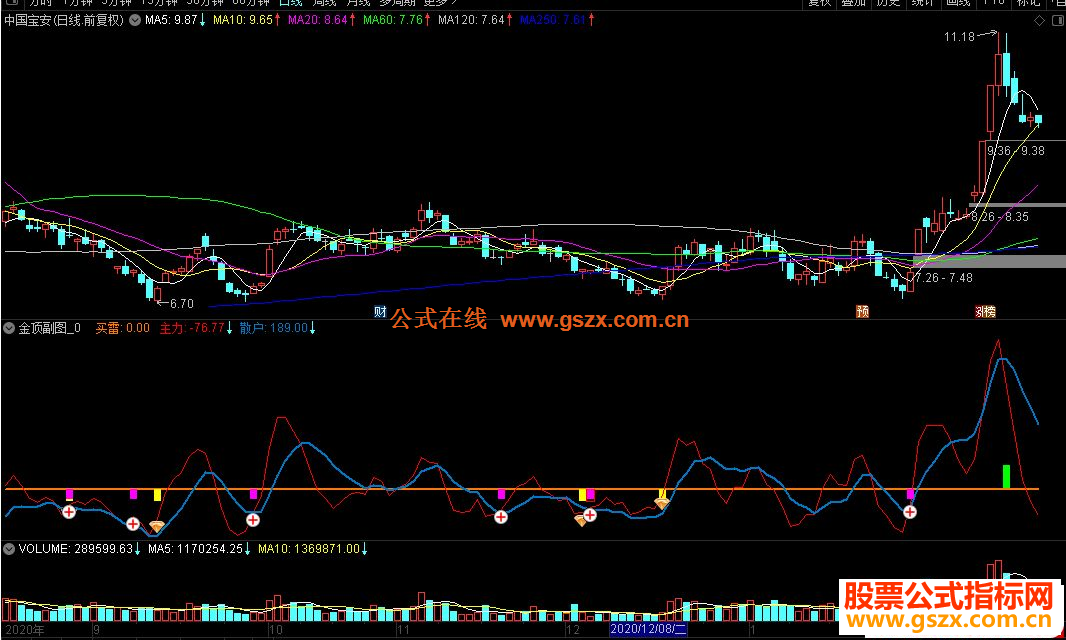Click the MA250: 7.61 indicator label

(x=553, y=20)
